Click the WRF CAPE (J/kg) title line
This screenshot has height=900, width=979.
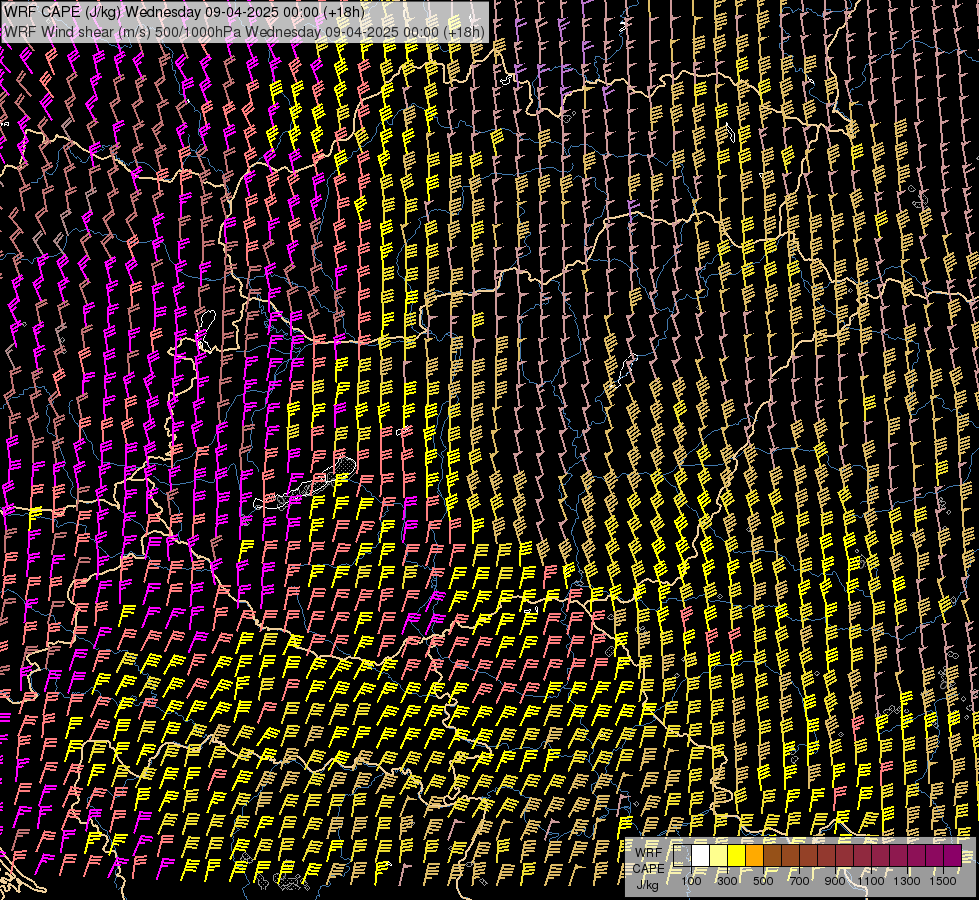(185, 11)
